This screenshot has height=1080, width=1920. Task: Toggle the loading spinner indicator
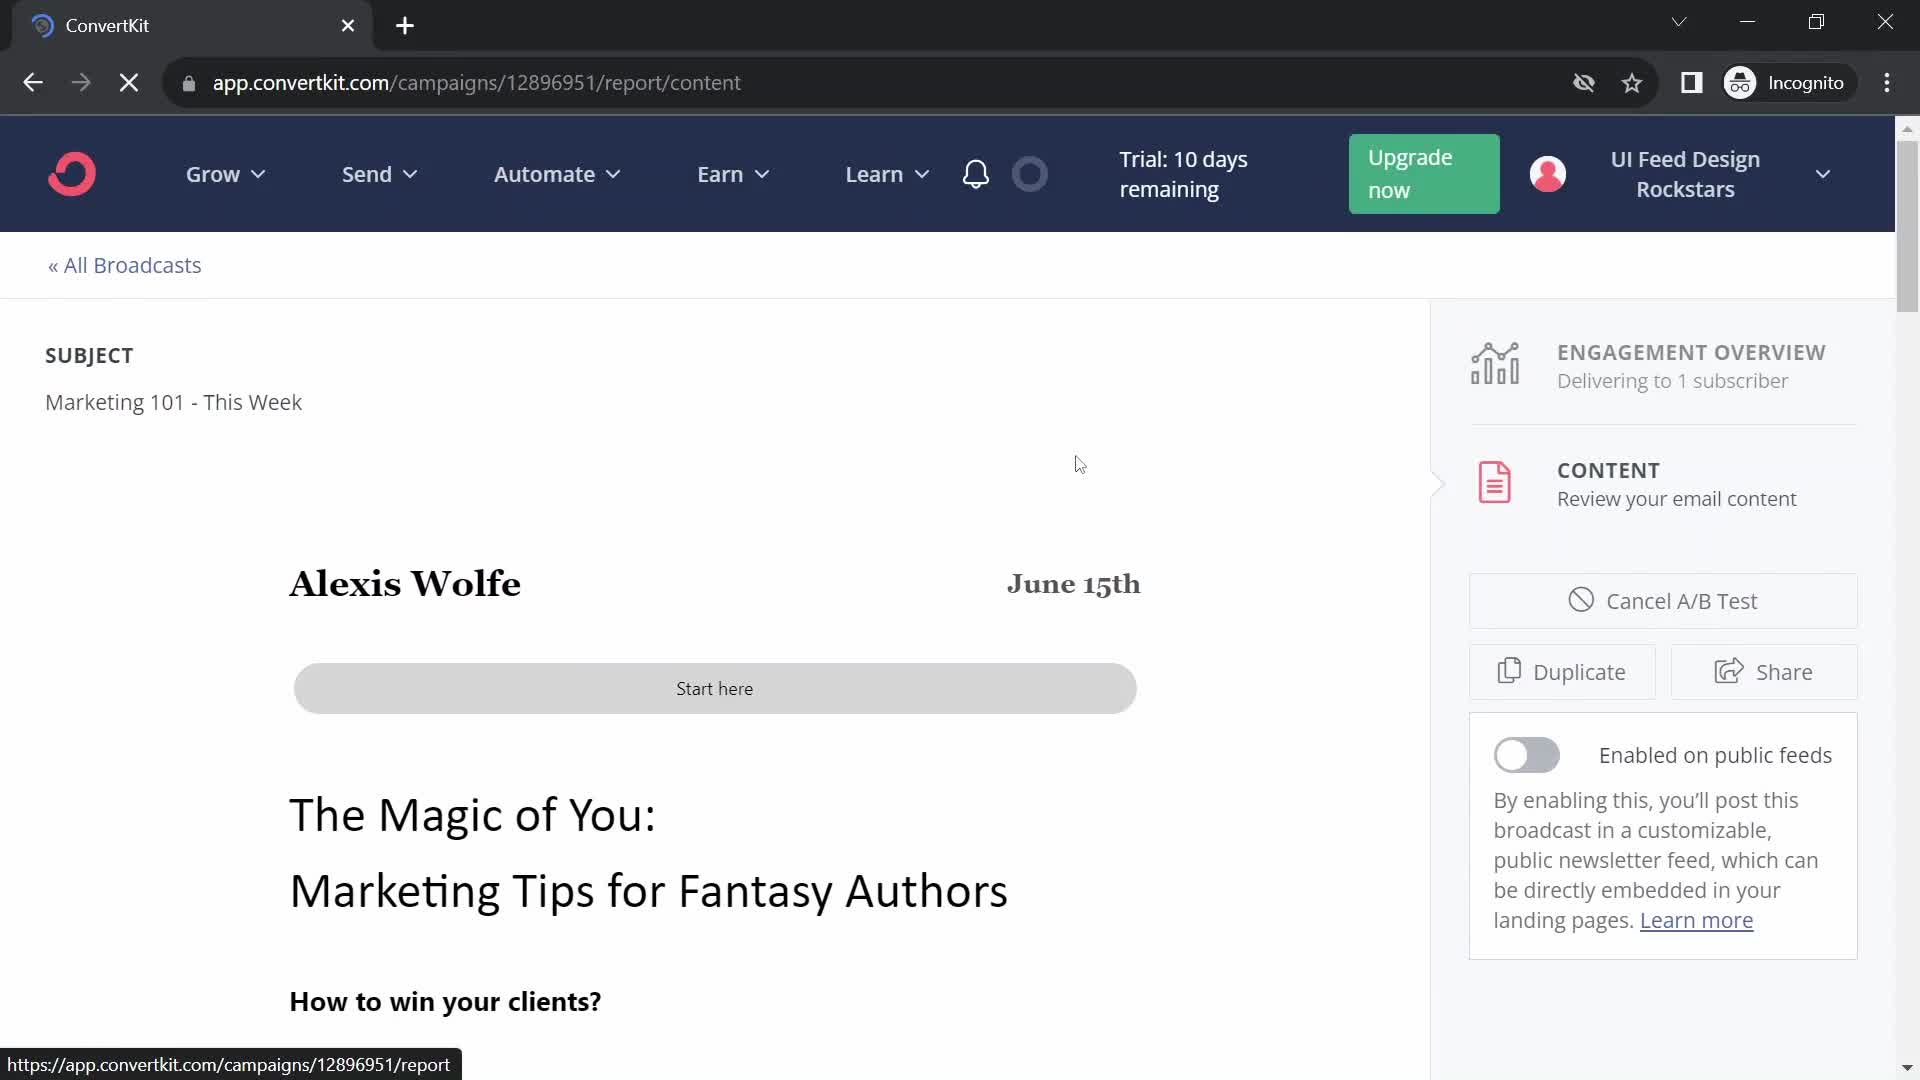(x=1033, y=173)
